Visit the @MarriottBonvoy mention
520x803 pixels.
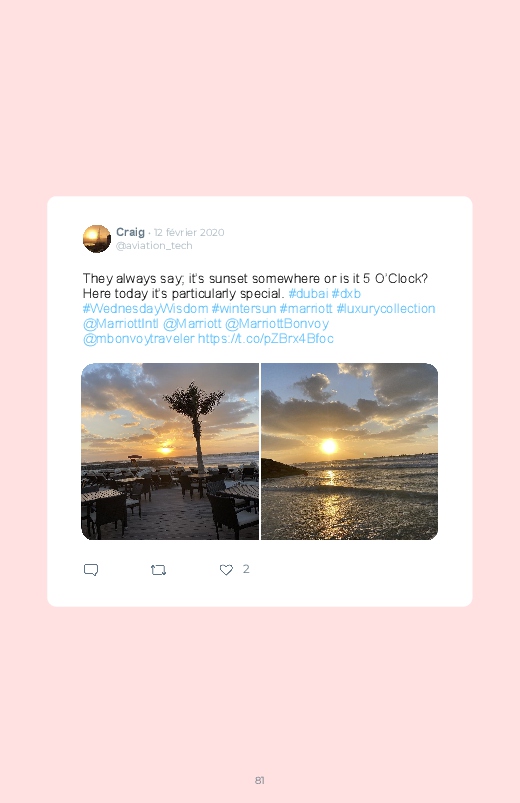(x=277, y=324)
